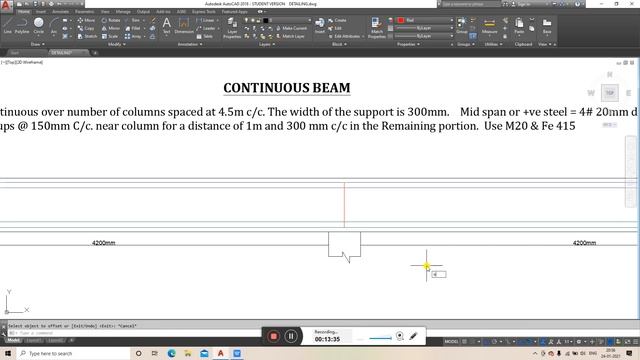
Task: Activate the Mirror command
Action: click(x=111, y=28)
